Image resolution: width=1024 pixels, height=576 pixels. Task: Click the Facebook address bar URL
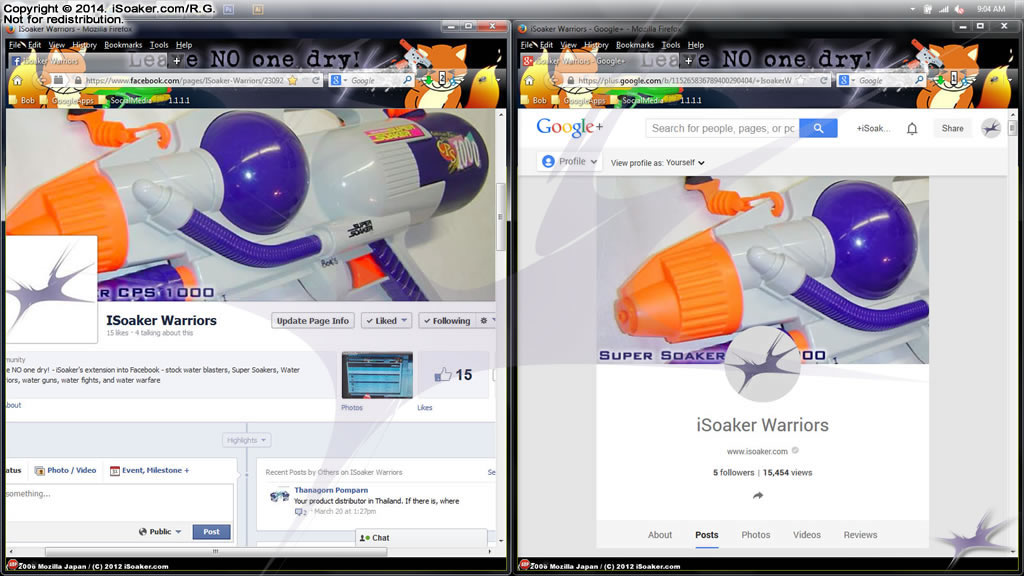(x=184, y=80)
